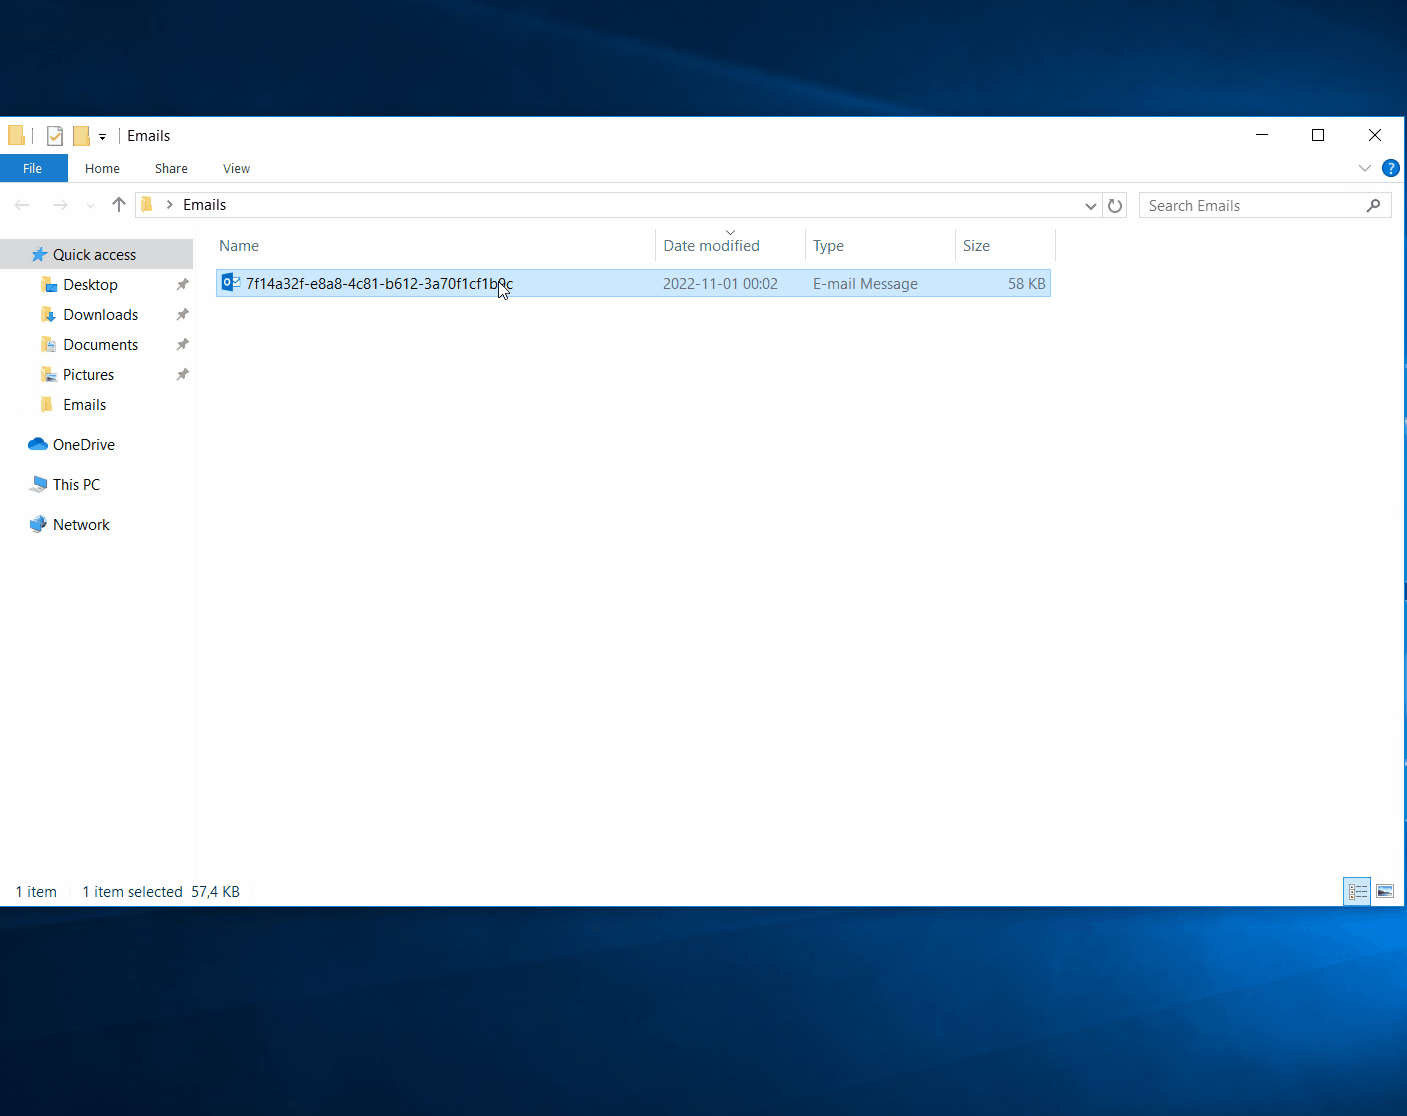1407x1116 pixels.
Task: Refresh the Emails folder
Action: [x=1115, y=206]
